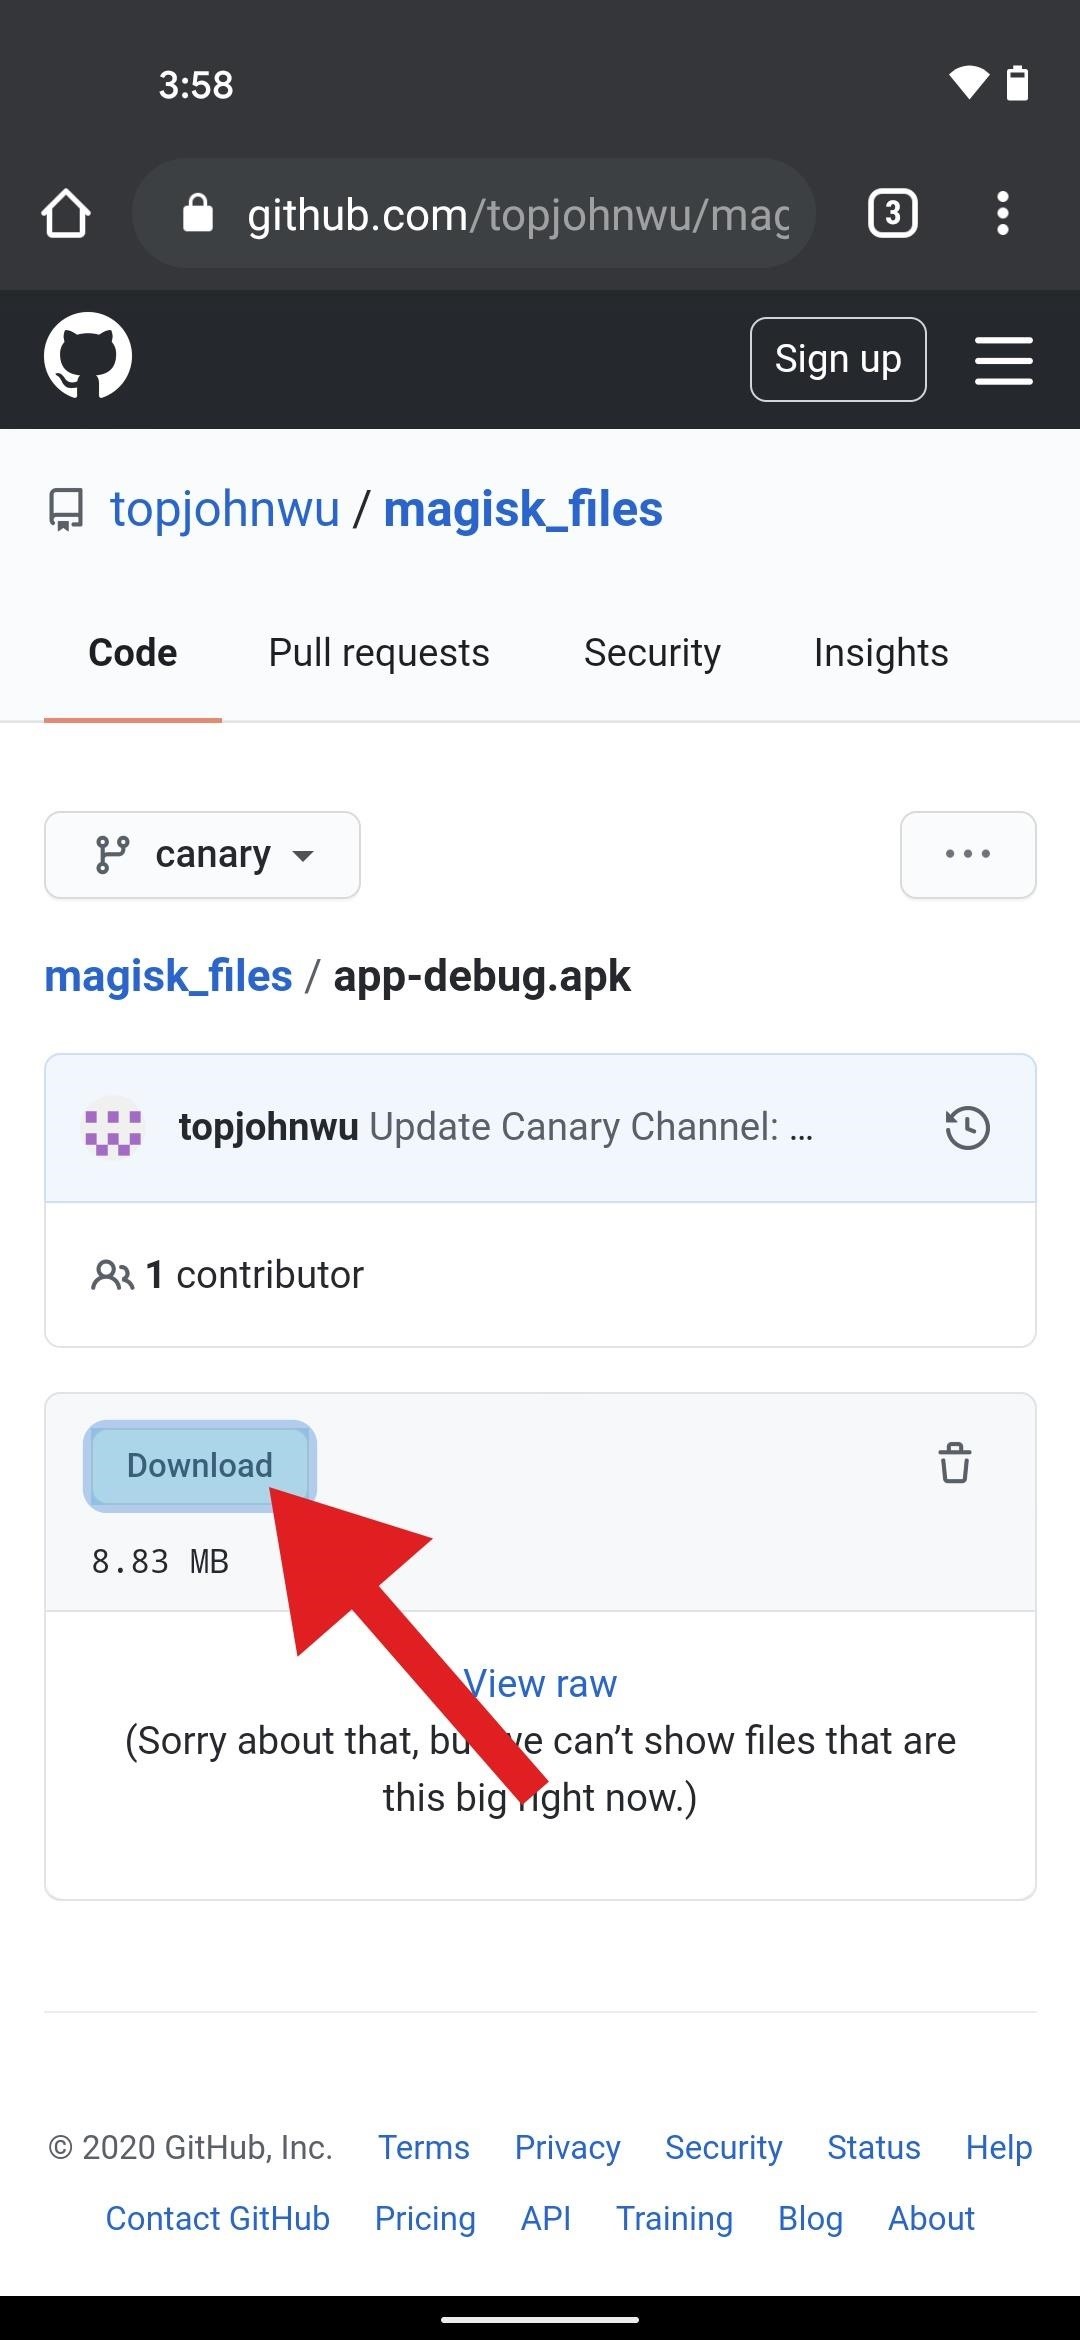
Task: Switch to the Insights tab
Action: 881,653
